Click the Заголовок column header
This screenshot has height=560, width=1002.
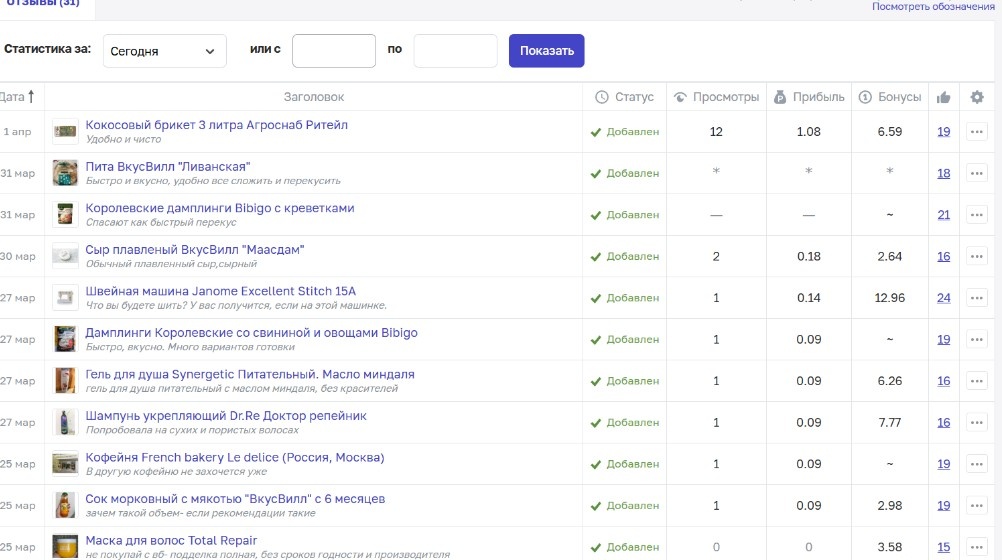[x=313, y=97]
